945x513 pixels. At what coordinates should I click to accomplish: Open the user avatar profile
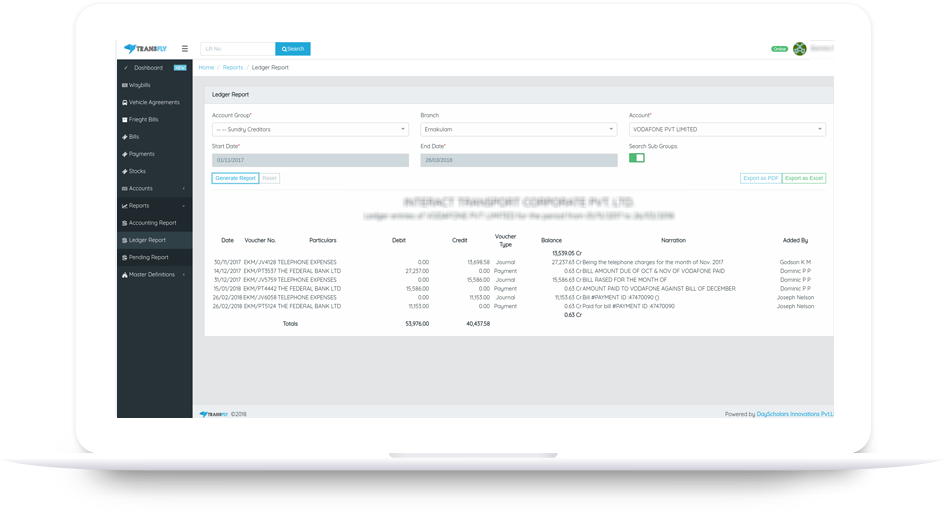click(799, 48)
